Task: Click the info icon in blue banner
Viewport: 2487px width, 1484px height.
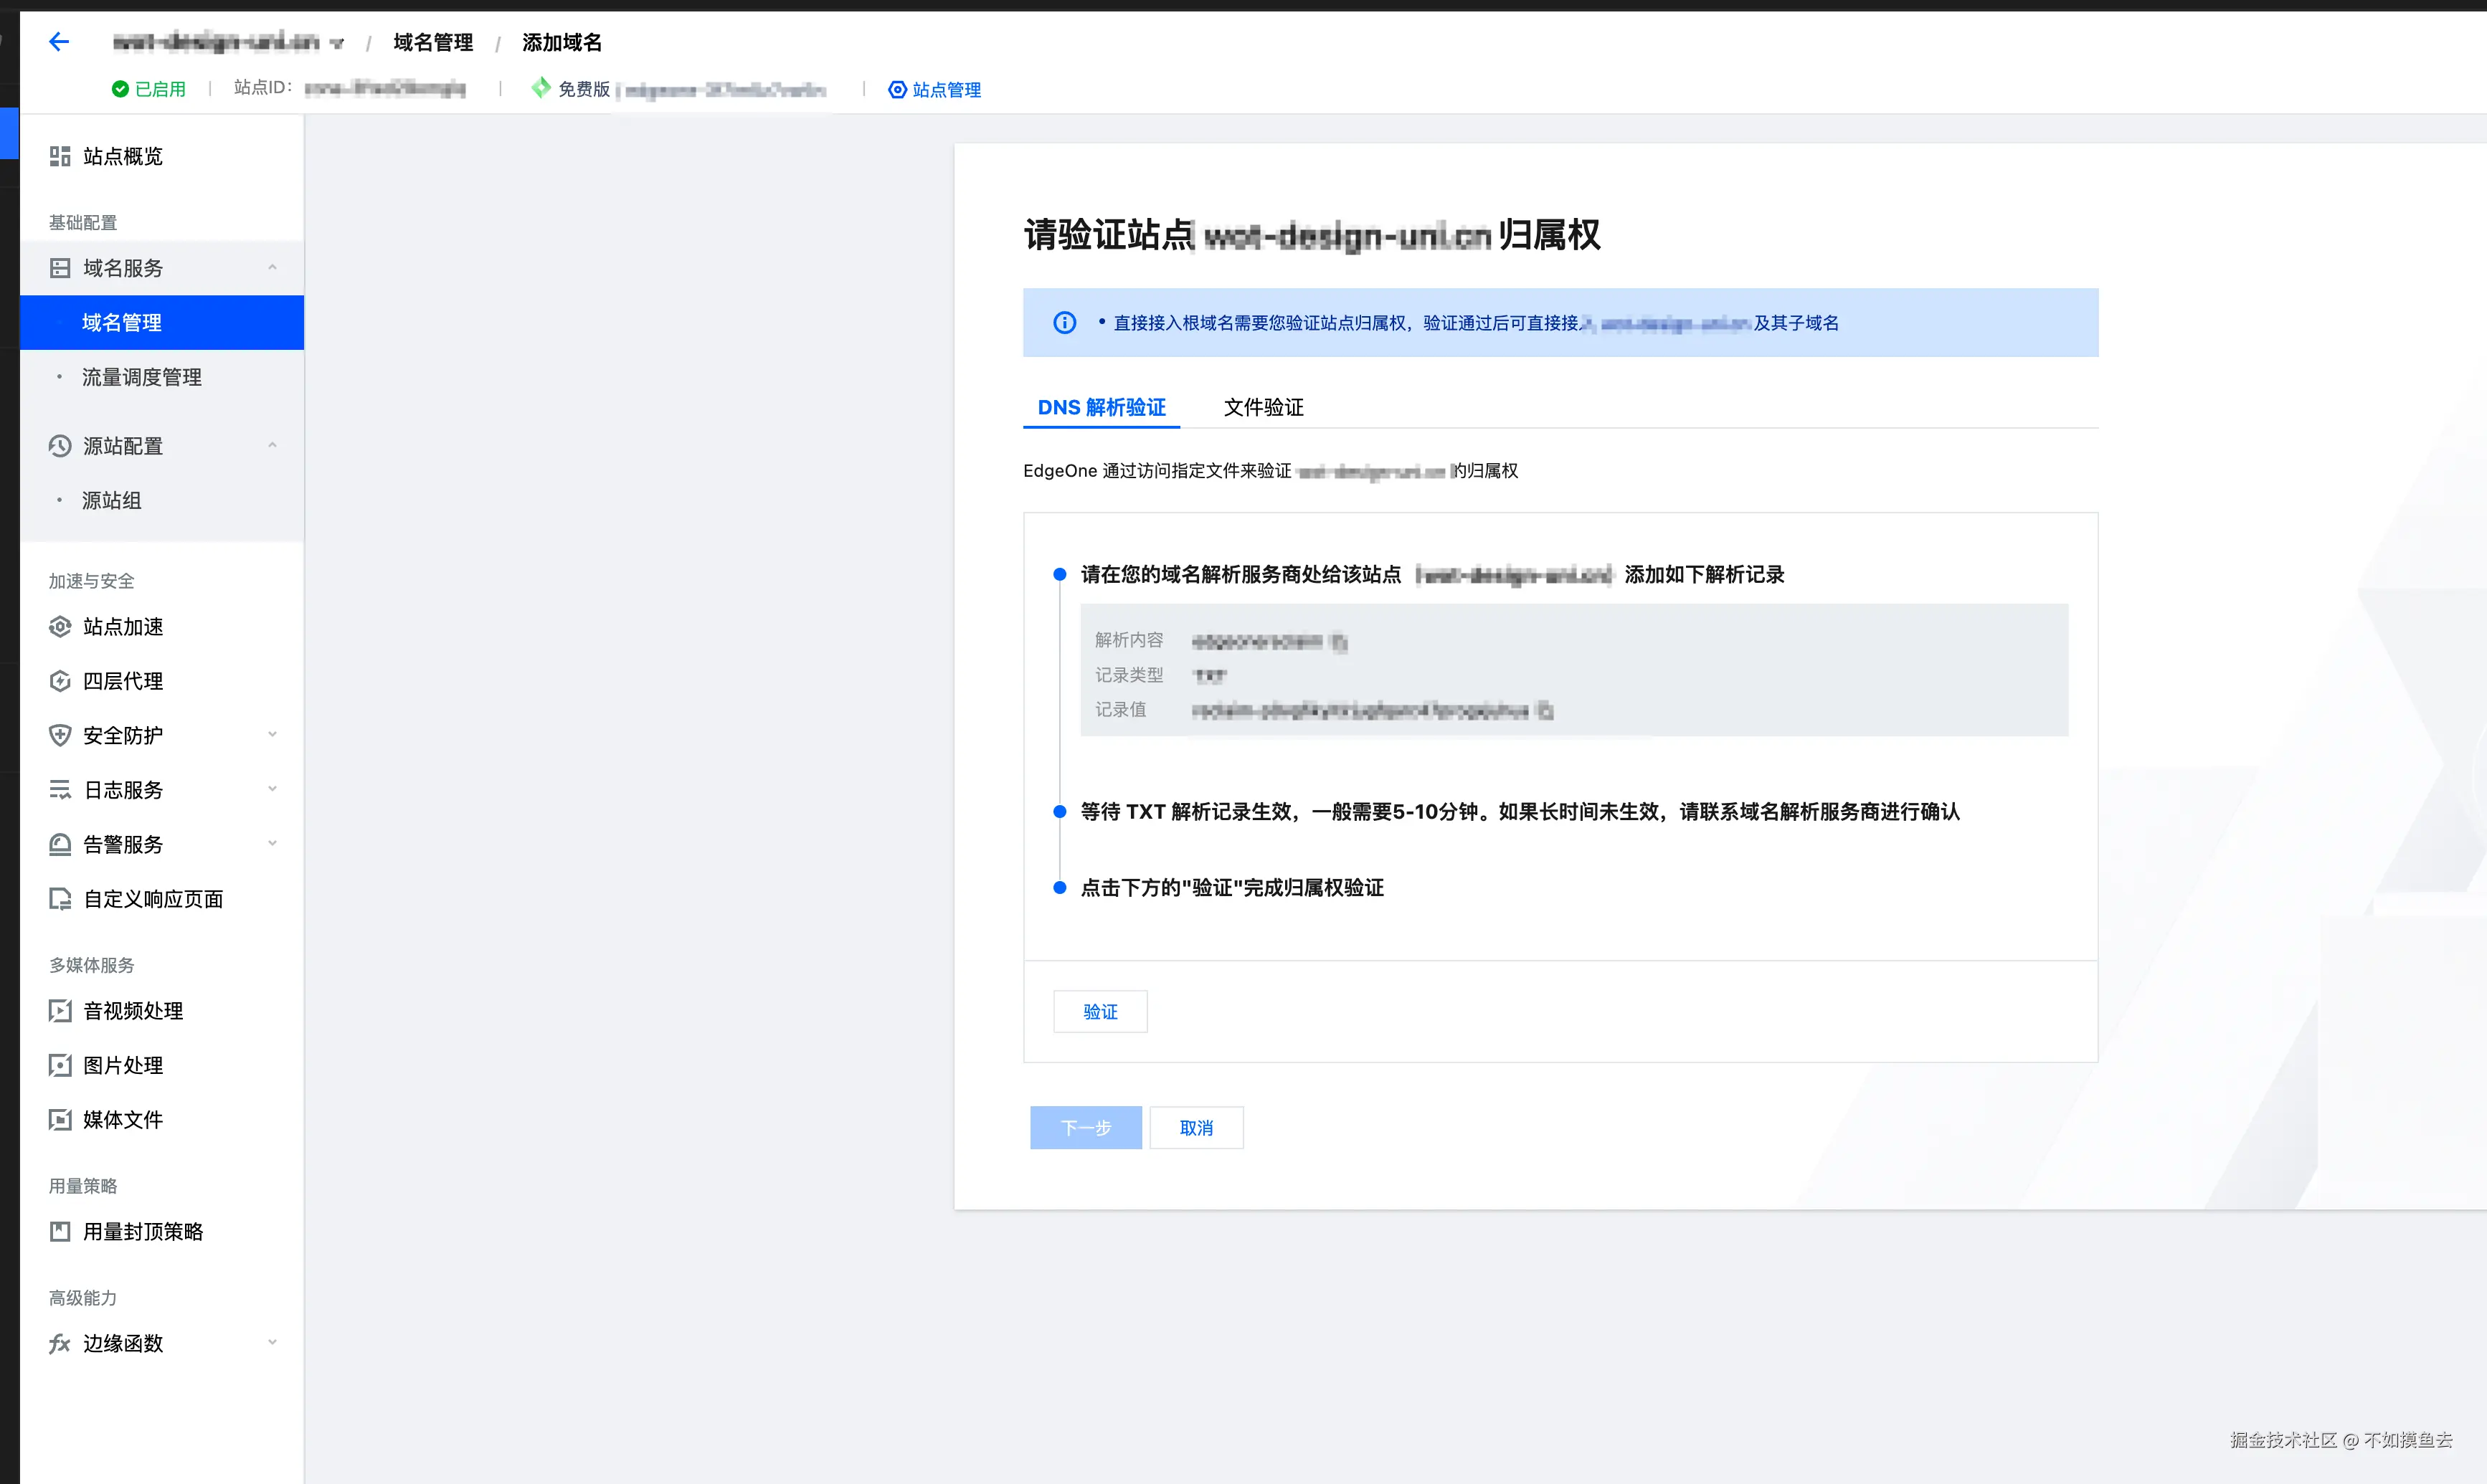Action: pos(1064,323)
